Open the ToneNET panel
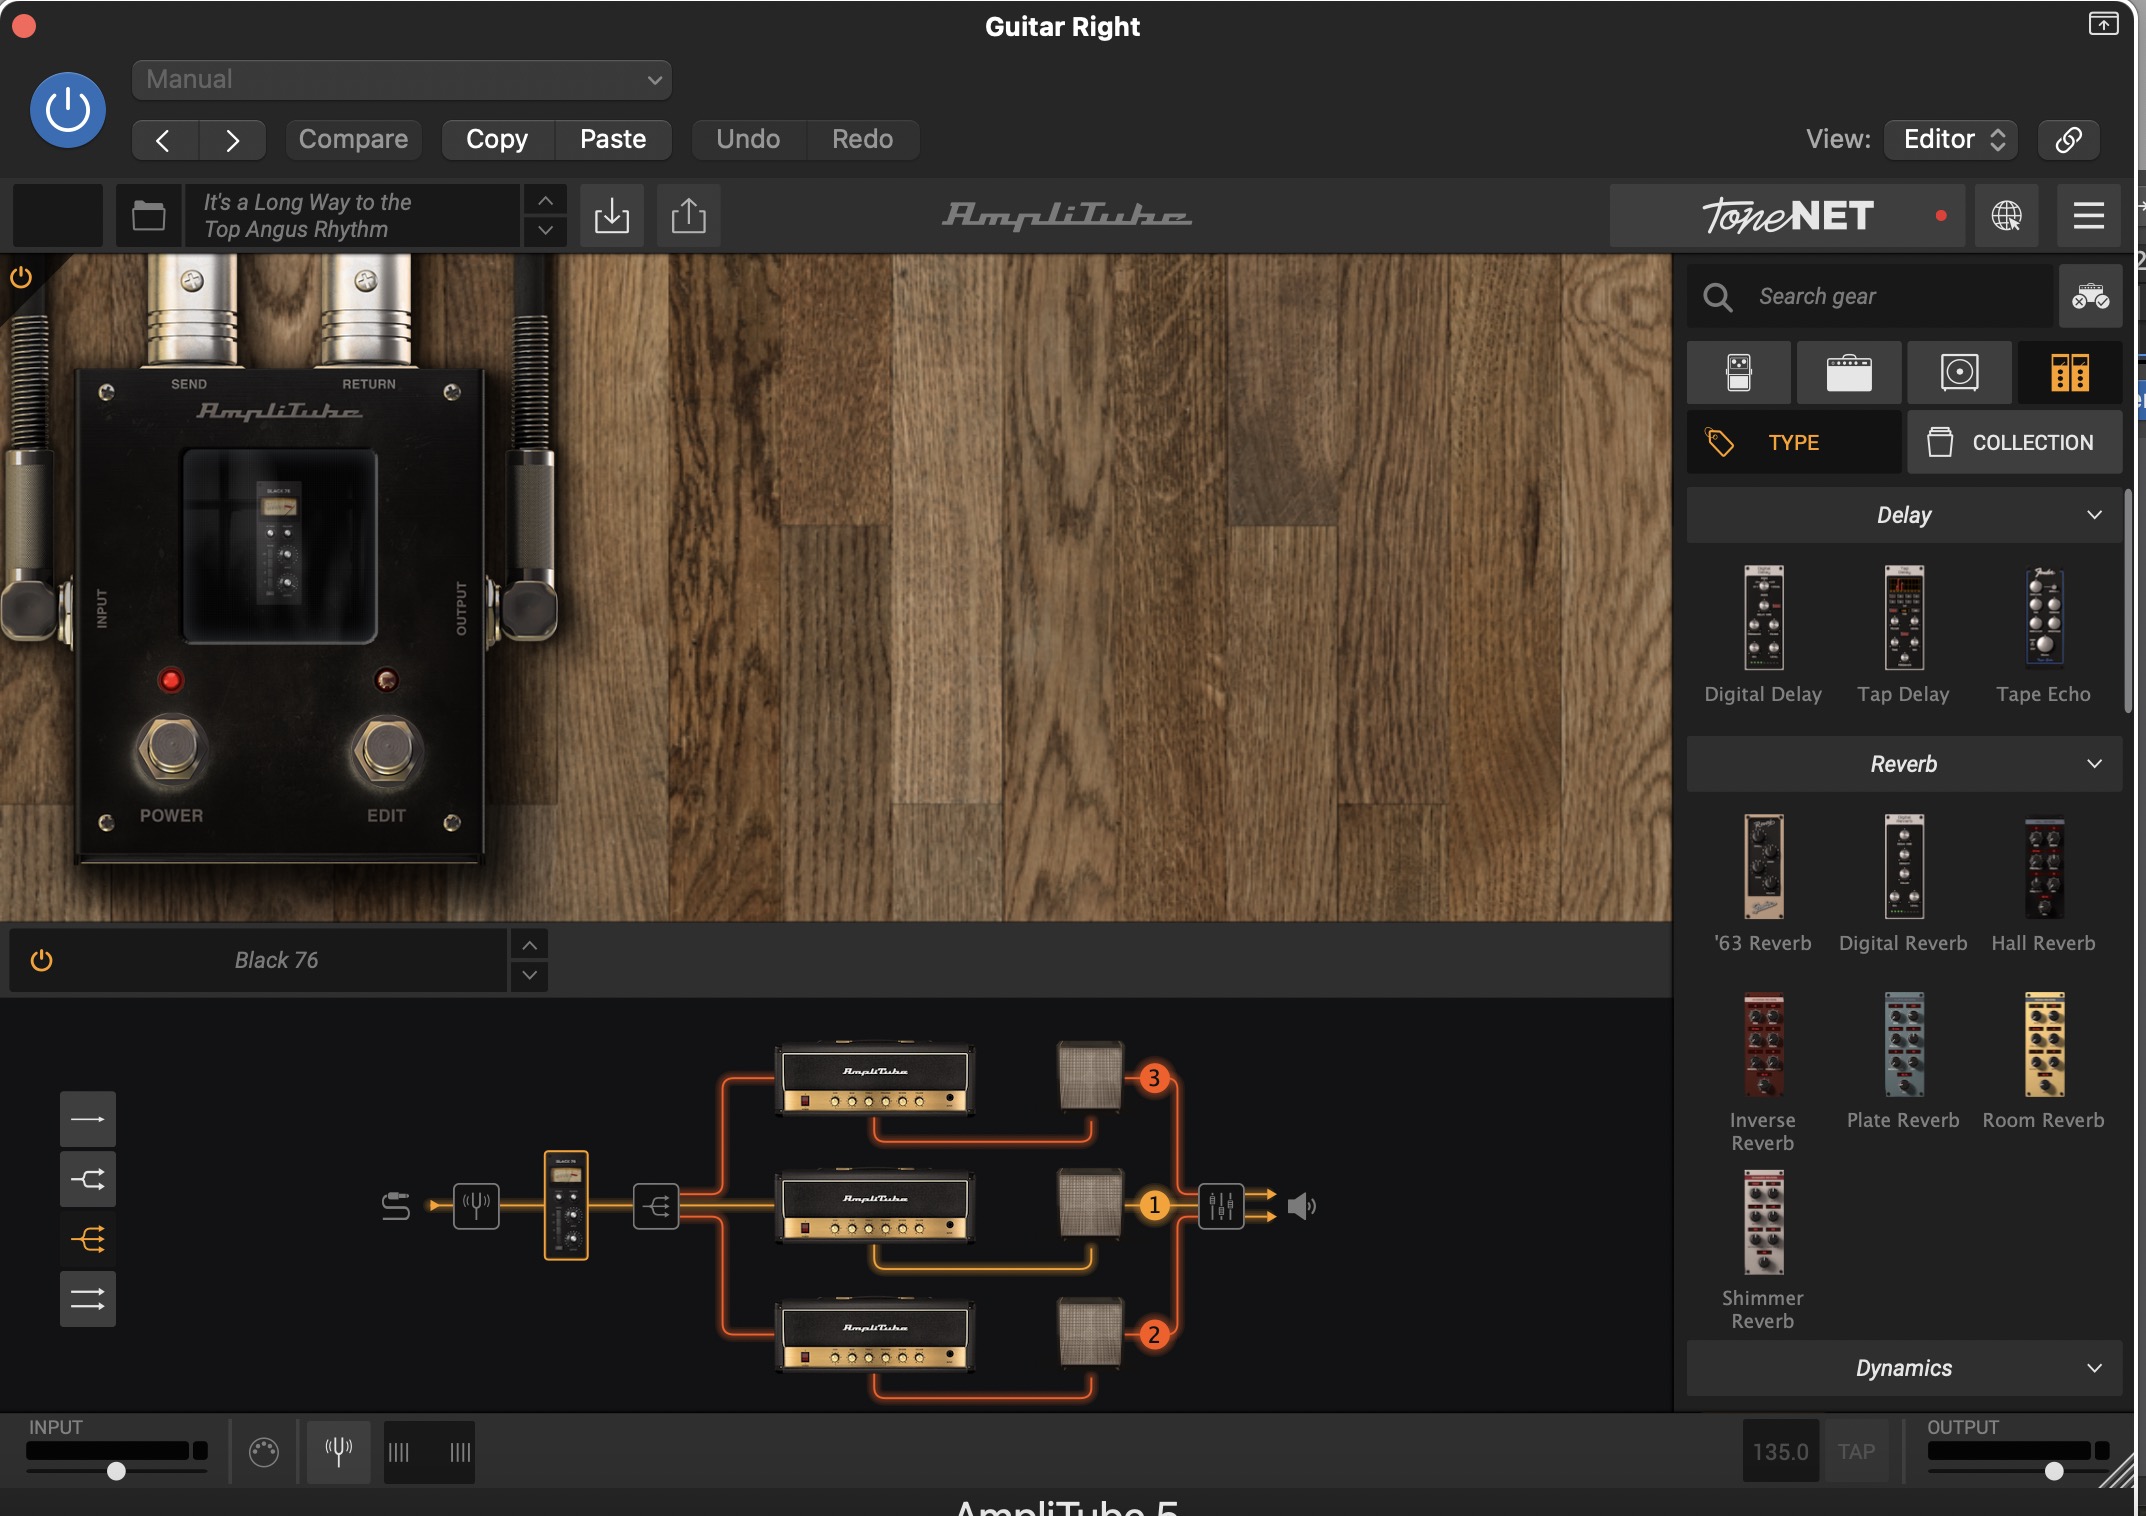 [1787, 215]
